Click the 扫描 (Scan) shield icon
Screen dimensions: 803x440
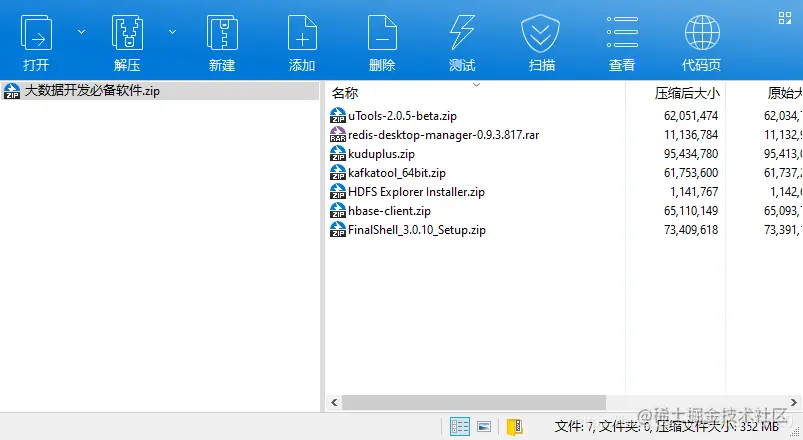(541, 34)
